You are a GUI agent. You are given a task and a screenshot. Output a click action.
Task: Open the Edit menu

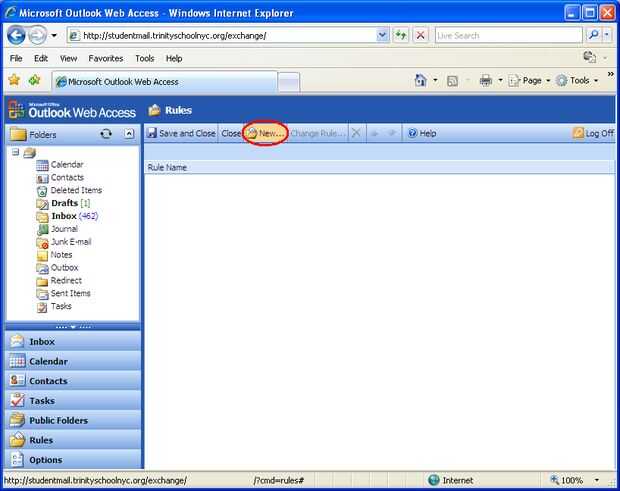click(41, 59)
